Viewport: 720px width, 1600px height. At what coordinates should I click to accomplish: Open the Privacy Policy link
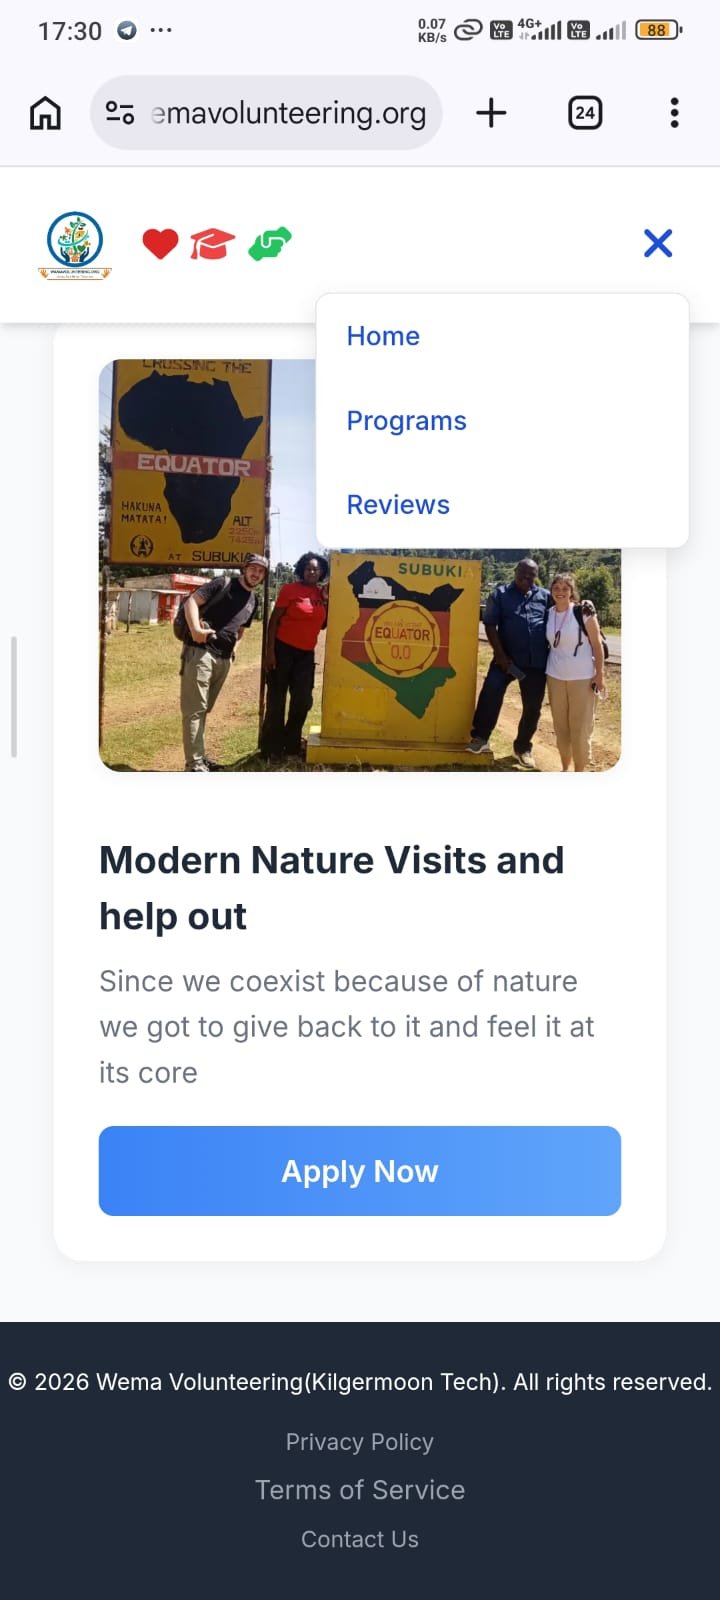[x=360, y=1442]
